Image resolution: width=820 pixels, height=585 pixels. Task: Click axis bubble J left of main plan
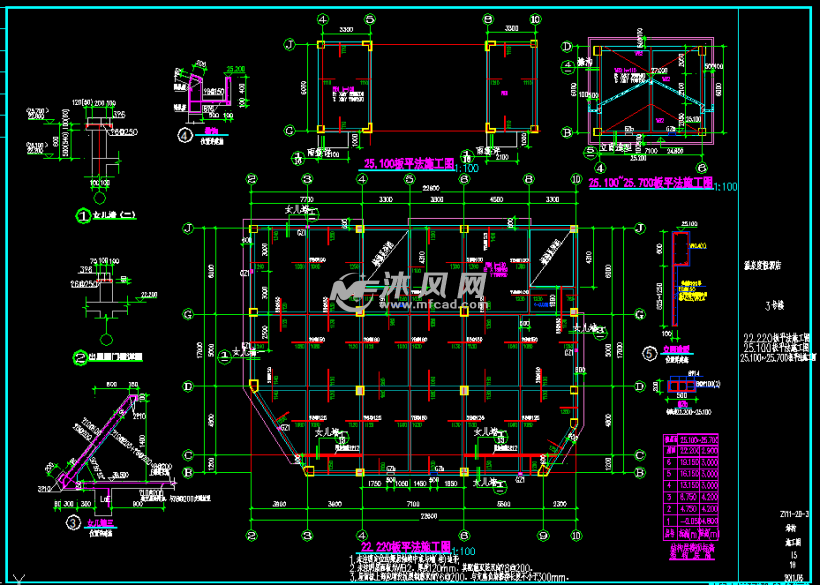(187, 229)
